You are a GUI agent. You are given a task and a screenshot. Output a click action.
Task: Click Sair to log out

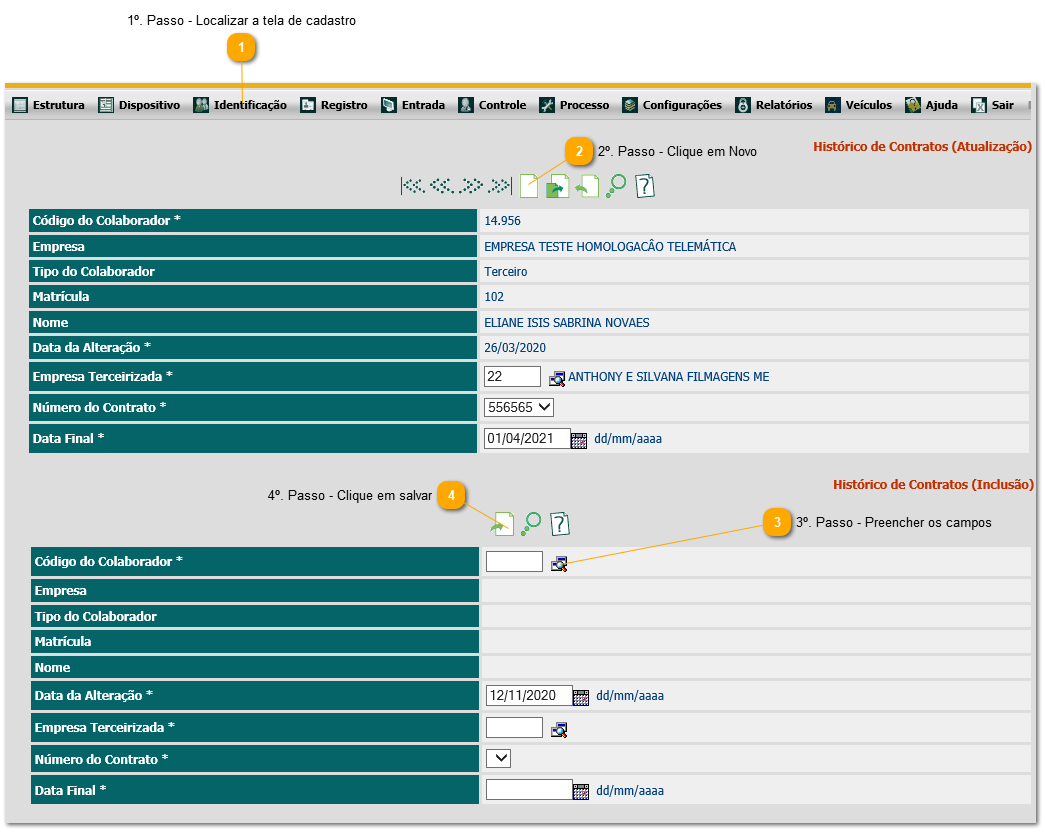tap(992, 105)
